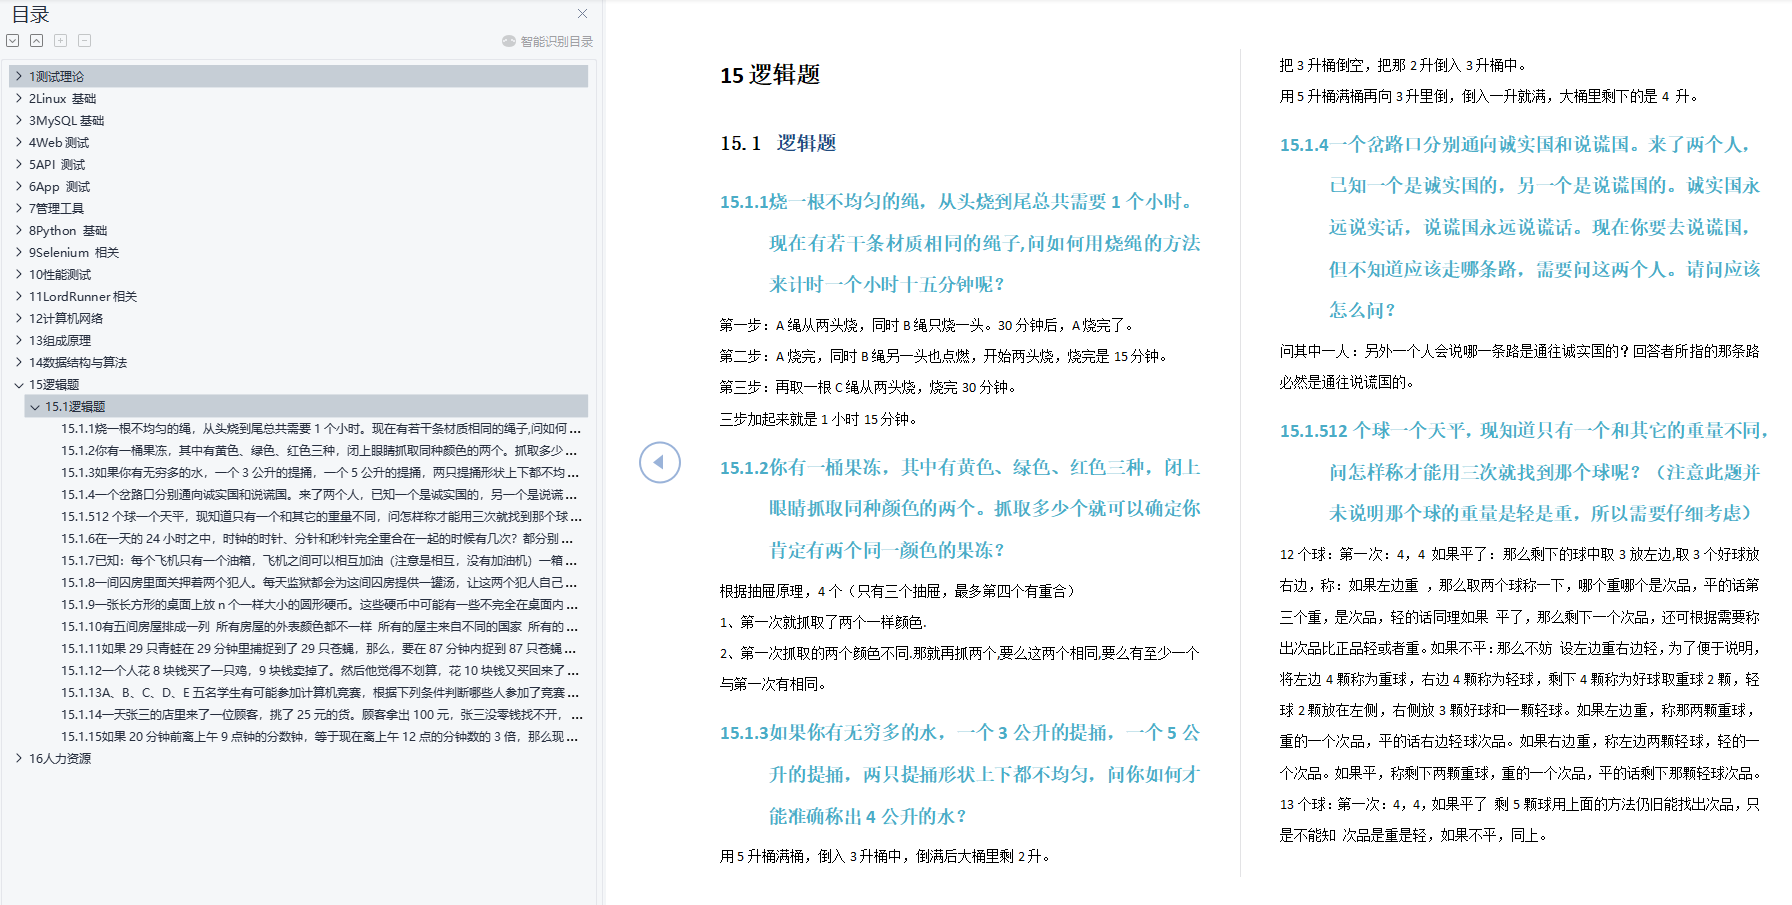The height and width of the screenshot is (905, 1792).
Task: Expand the 5API 测试 chevron
Action: [18, 164]
